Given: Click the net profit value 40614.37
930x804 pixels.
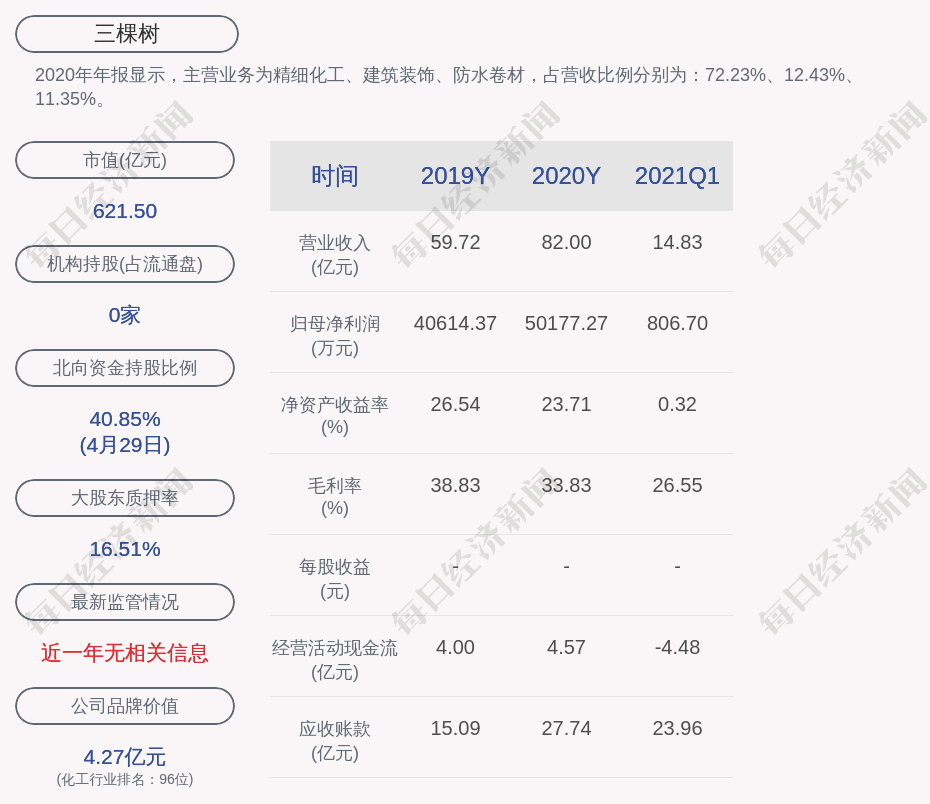Looking at the screenshot, I should (455, 324).
